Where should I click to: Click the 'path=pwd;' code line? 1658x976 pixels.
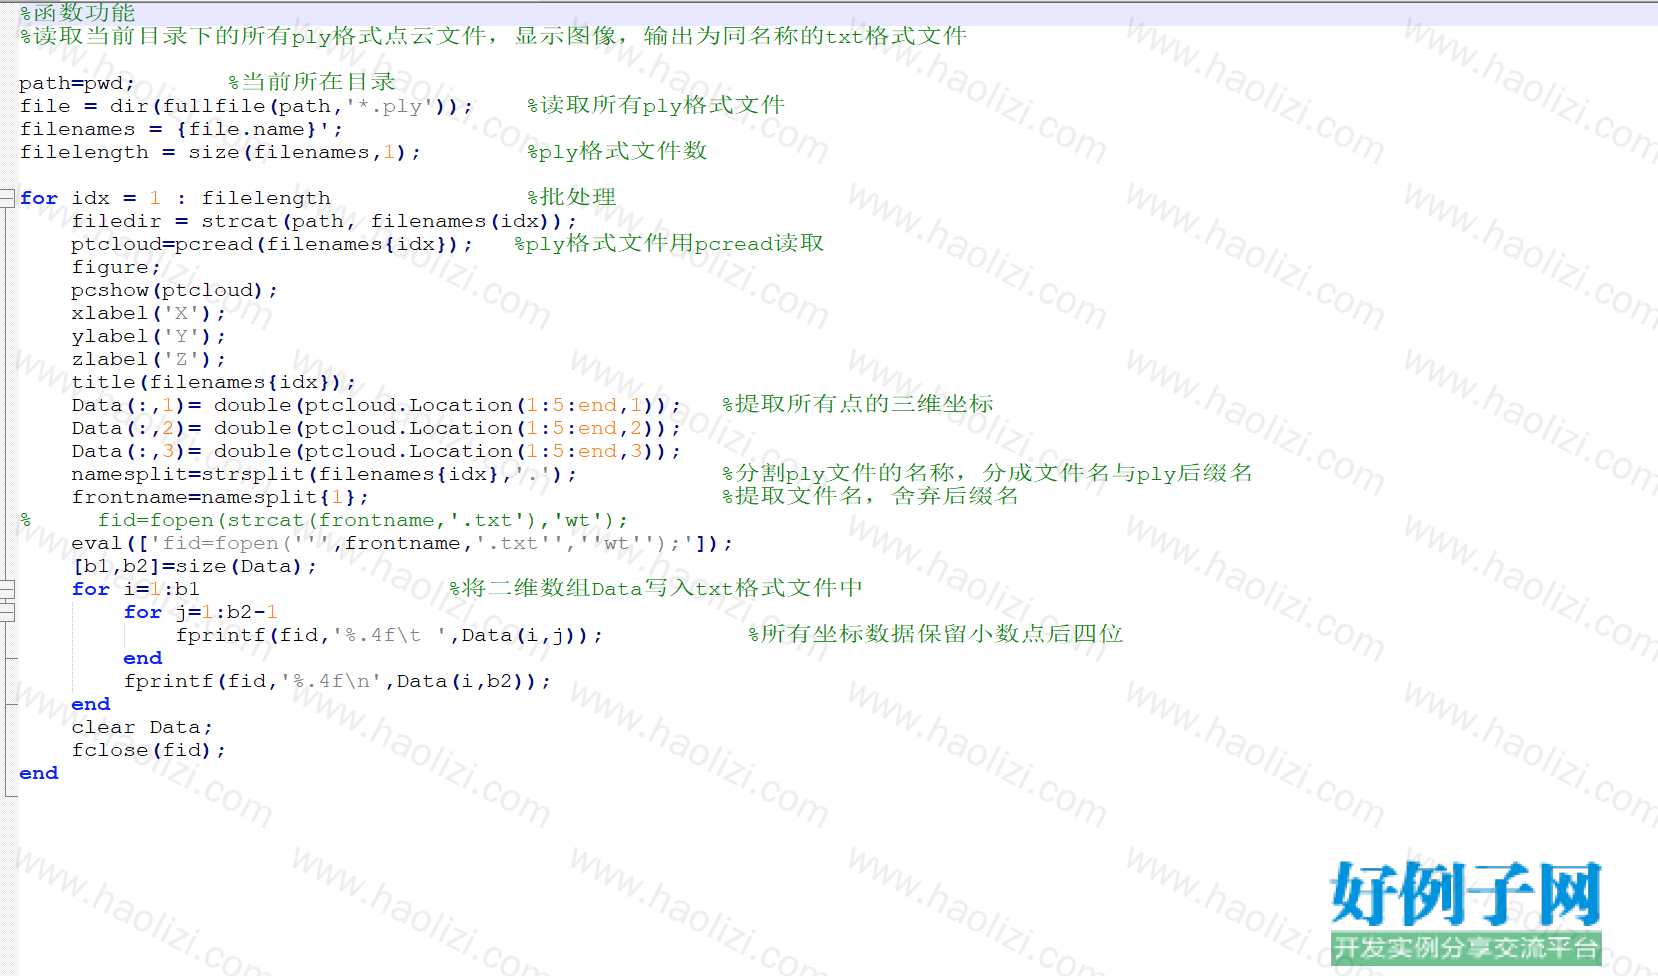[x=77, y=83]
